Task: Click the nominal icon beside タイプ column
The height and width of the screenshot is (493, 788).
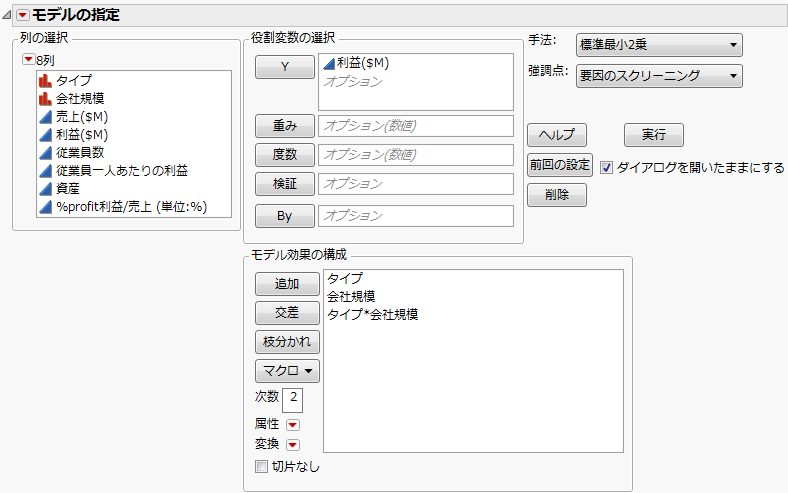Action: (45, 80)
